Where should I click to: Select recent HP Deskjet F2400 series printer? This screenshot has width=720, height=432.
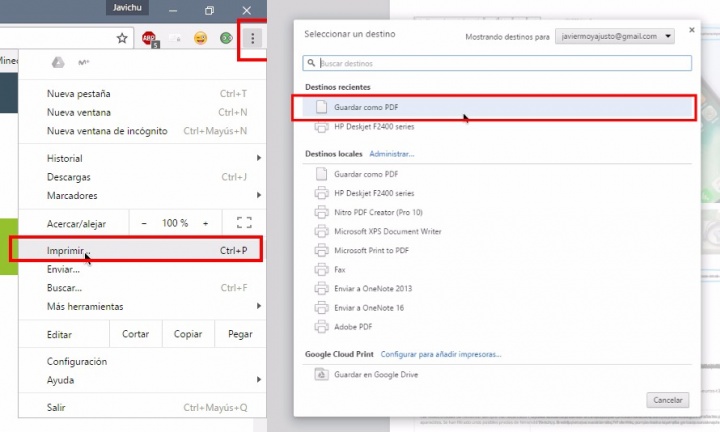(497, 127)
